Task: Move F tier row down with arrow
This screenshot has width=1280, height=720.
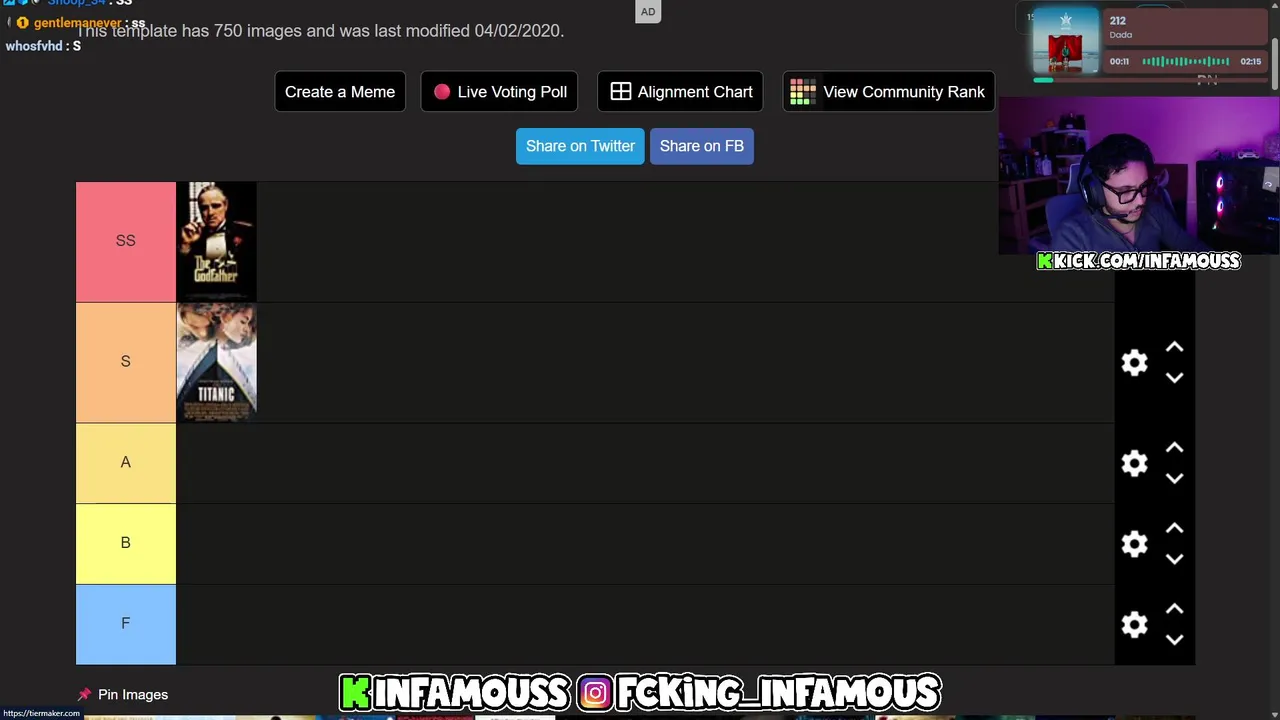Action: pos(1175,640)
